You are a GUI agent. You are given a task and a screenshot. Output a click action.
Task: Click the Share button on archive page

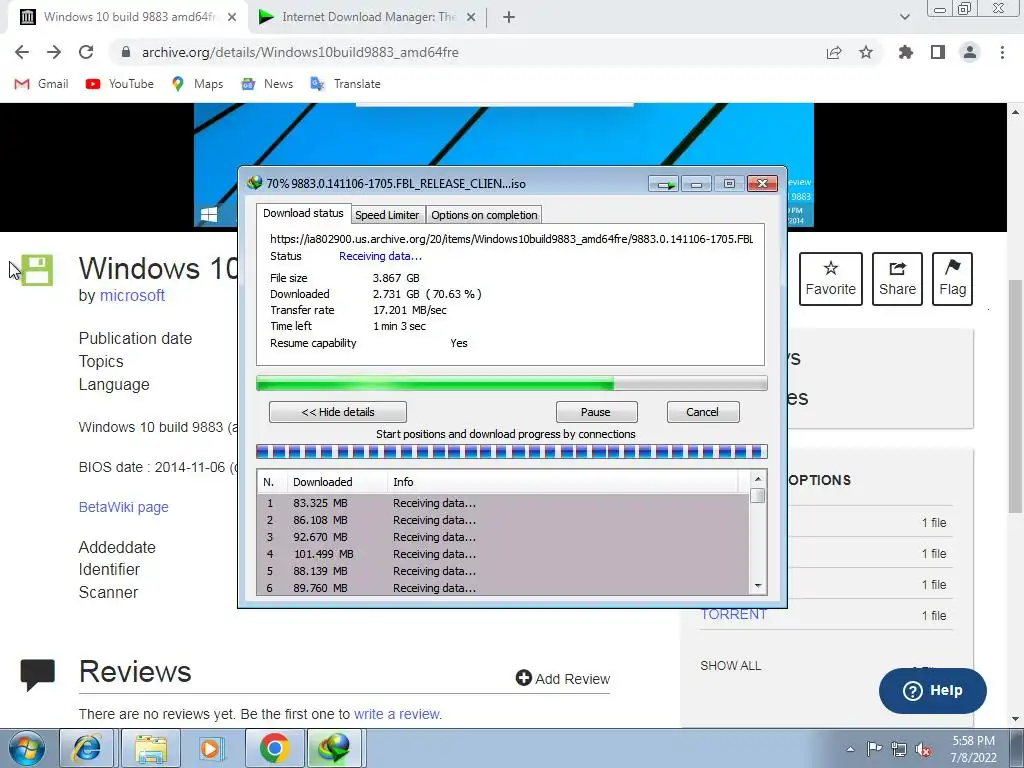897,279
